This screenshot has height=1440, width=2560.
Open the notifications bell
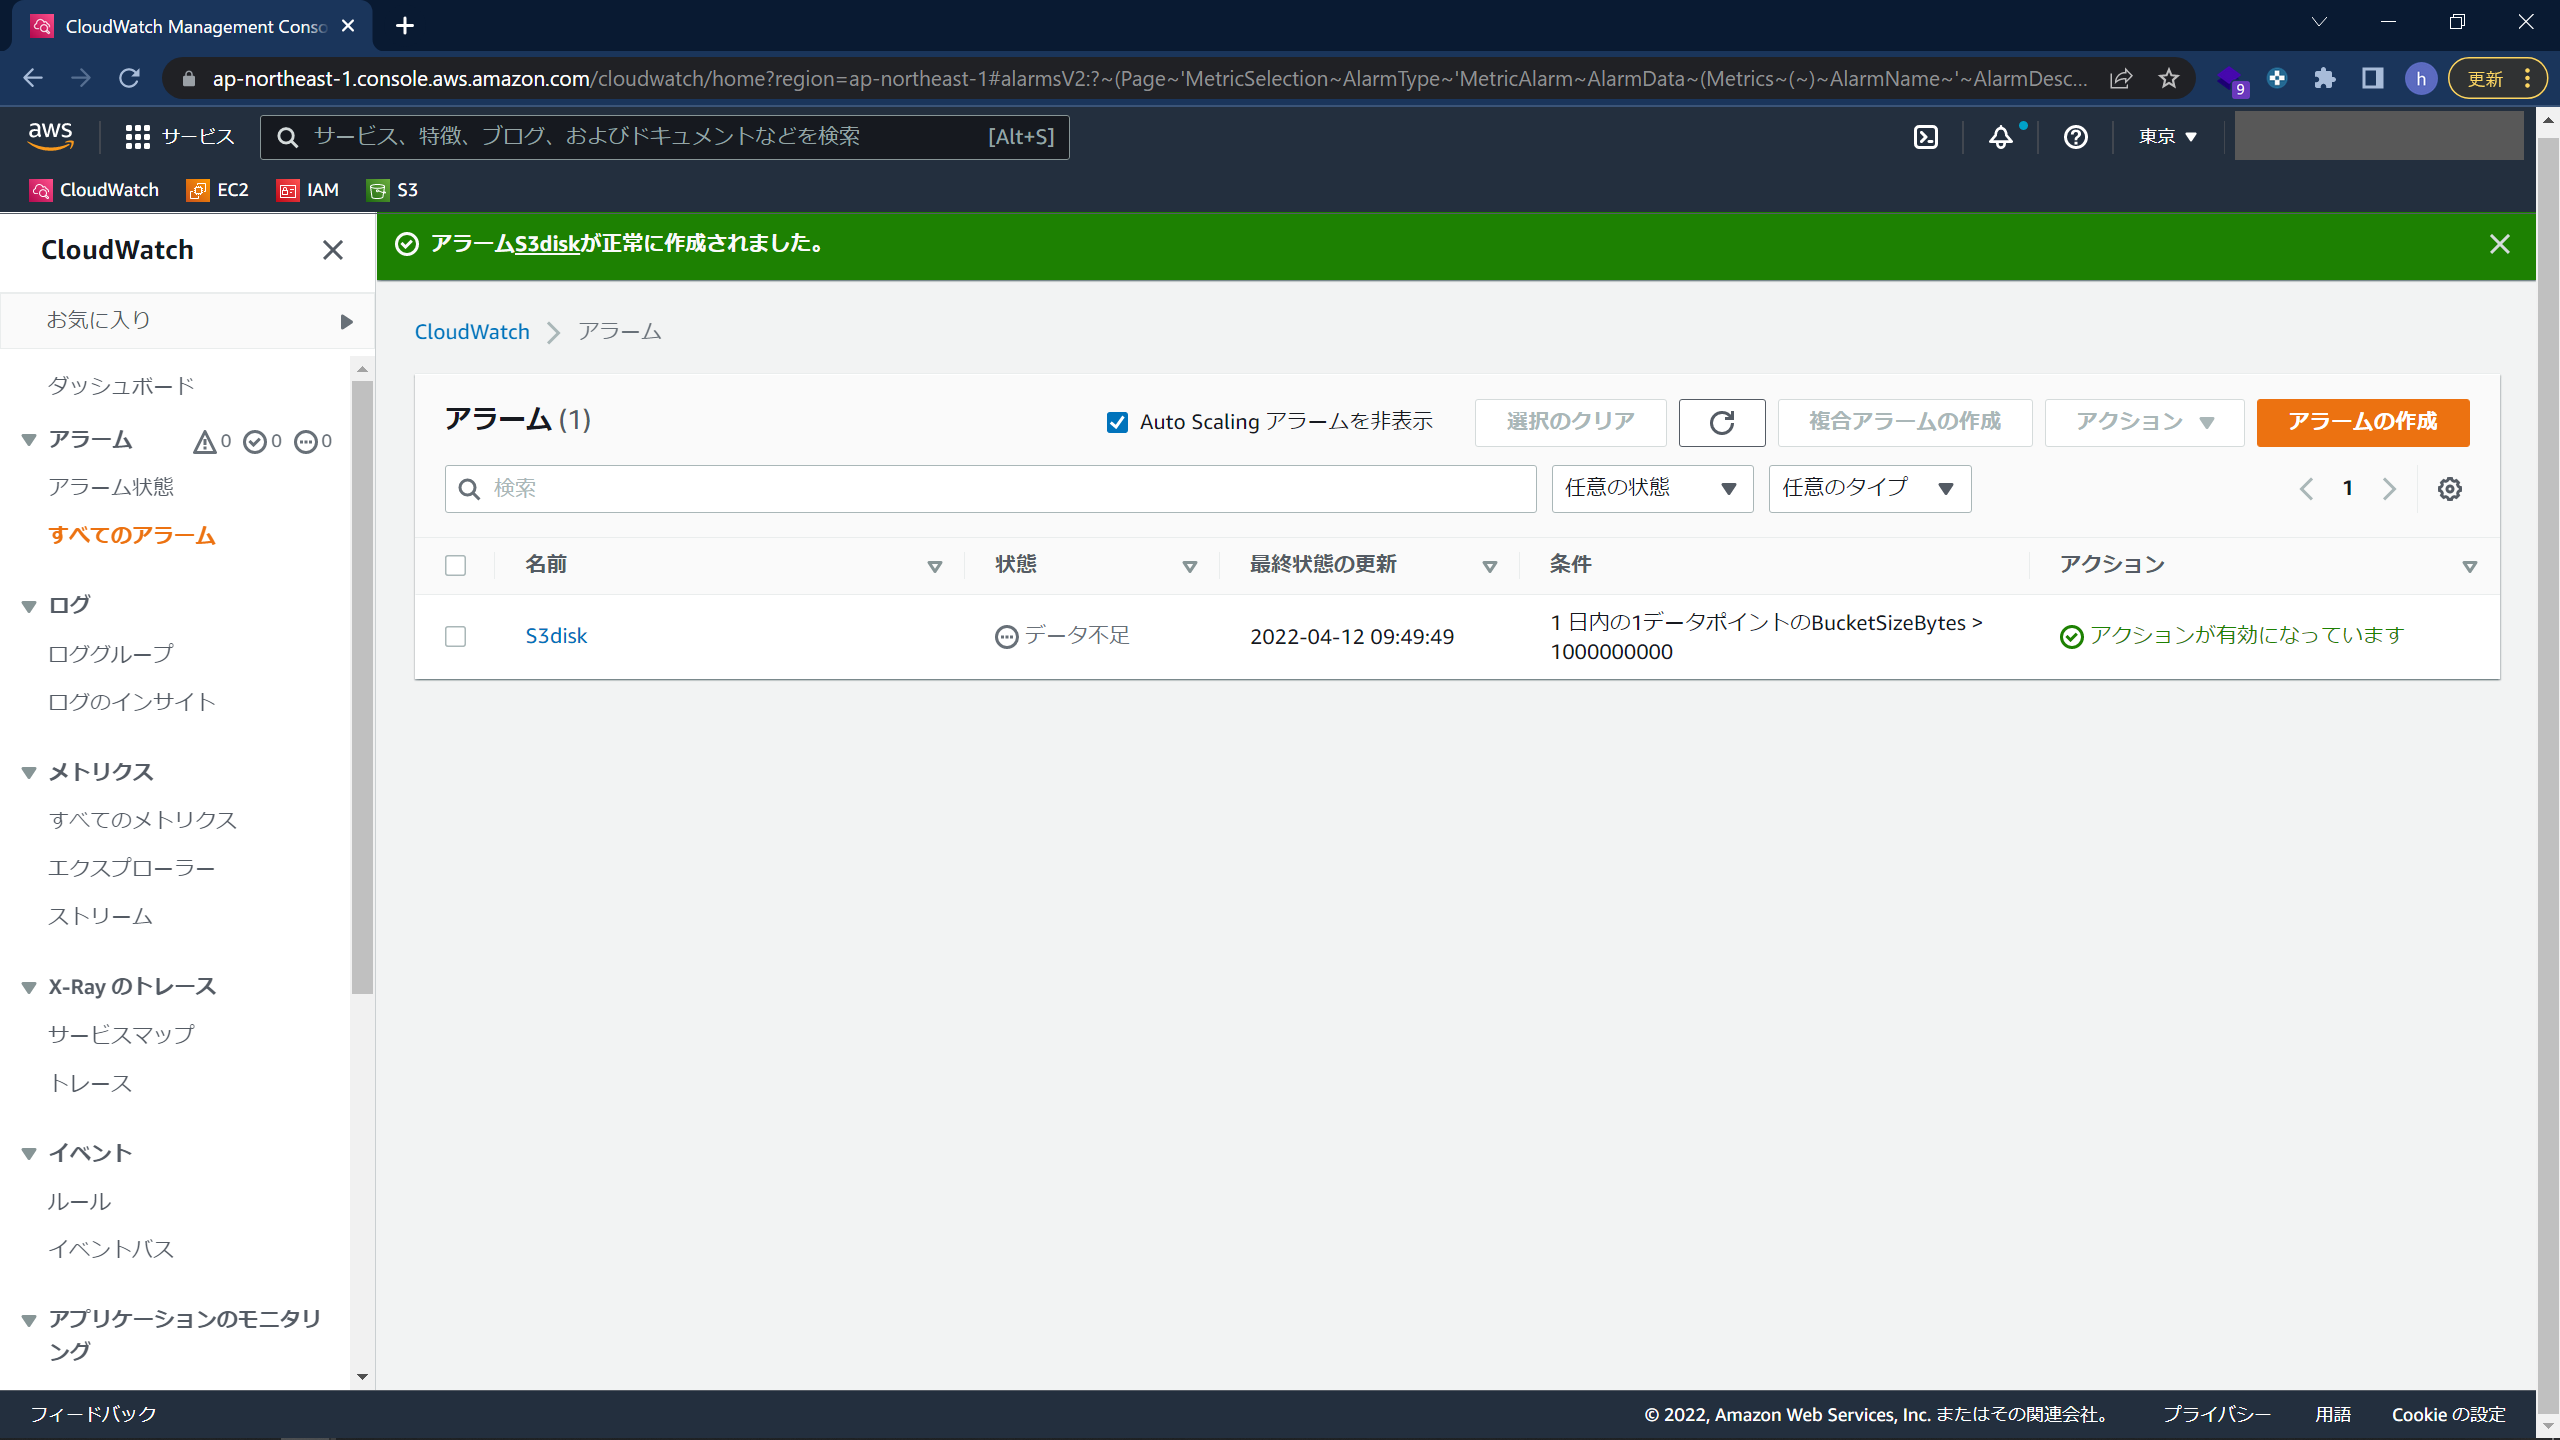tap(2001, 137)
